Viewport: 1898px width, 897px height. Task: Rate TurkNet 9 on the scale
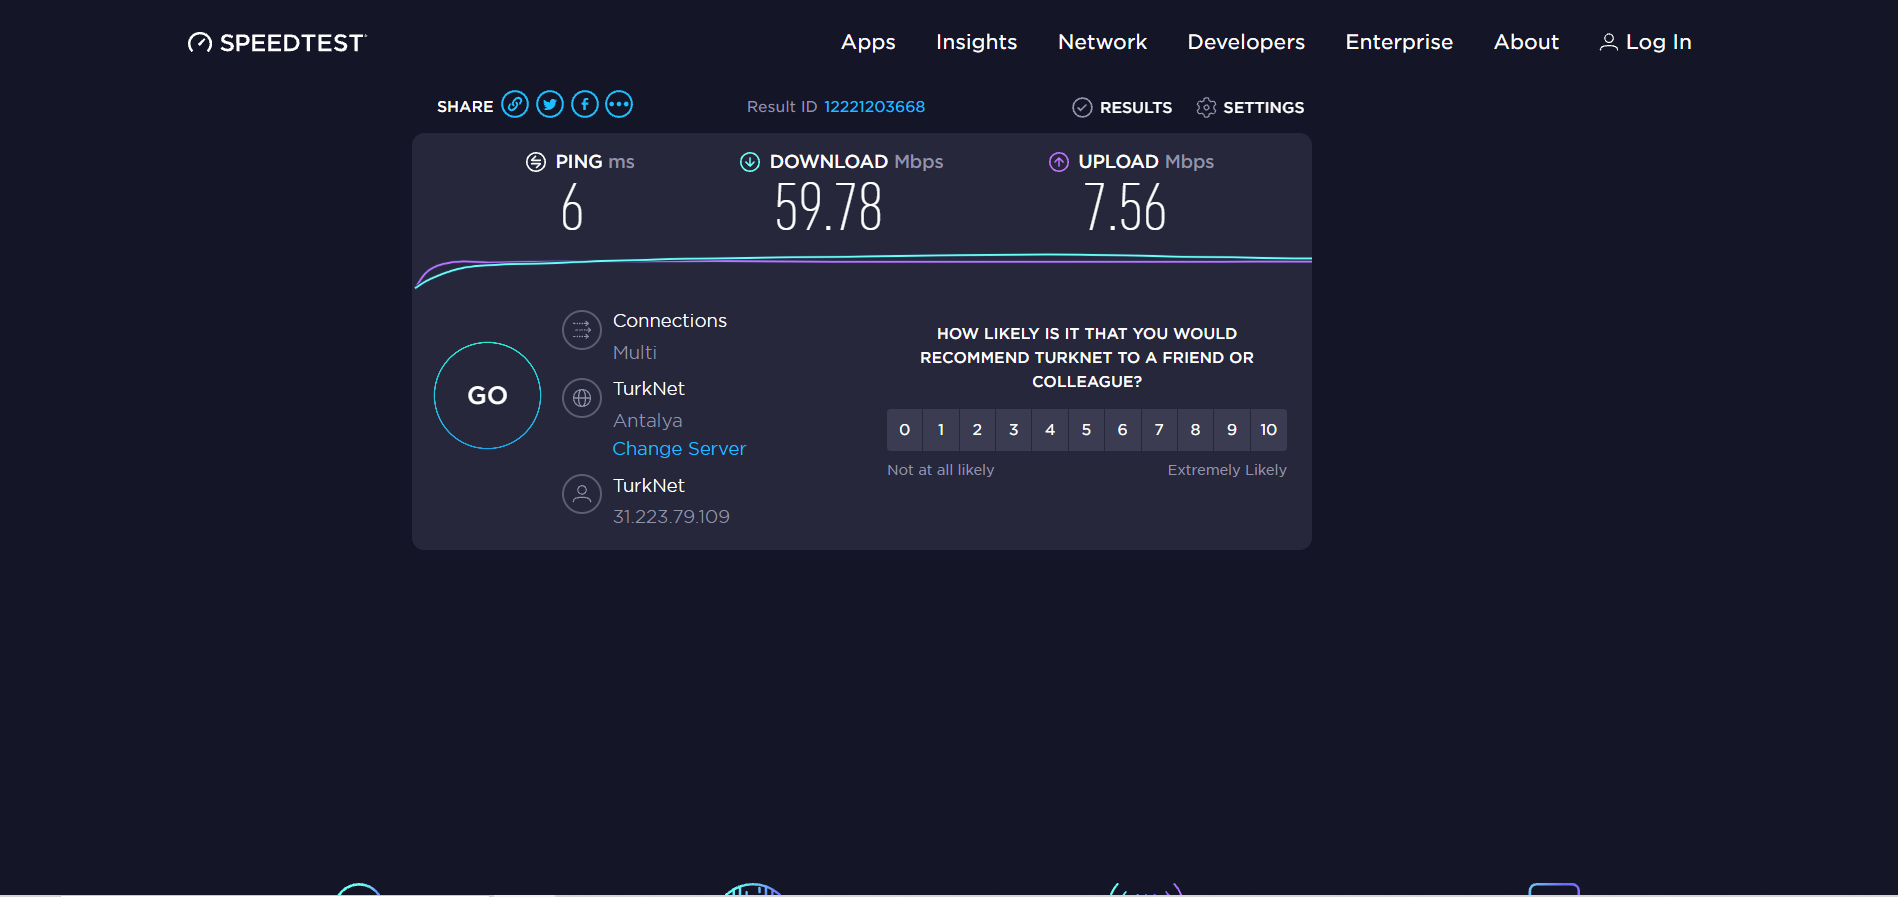tap(1232, 430)
